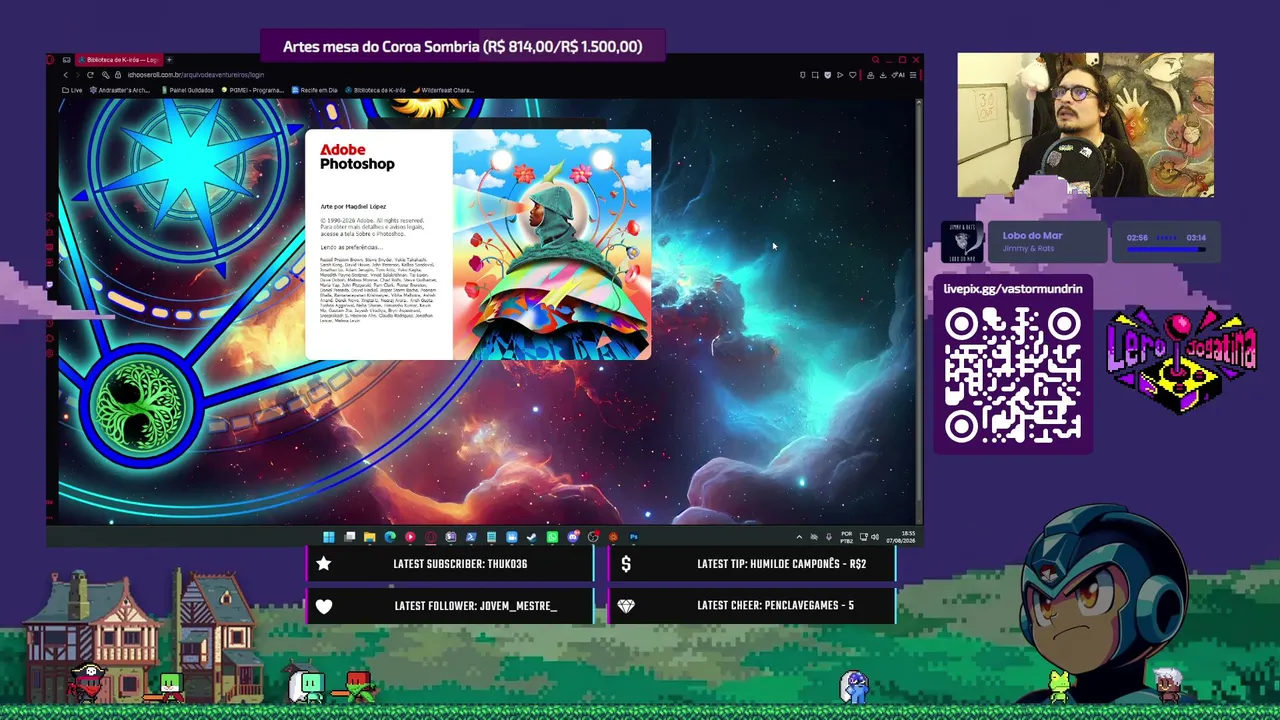Click the Opera snapshot camera icon

point(815,75)
